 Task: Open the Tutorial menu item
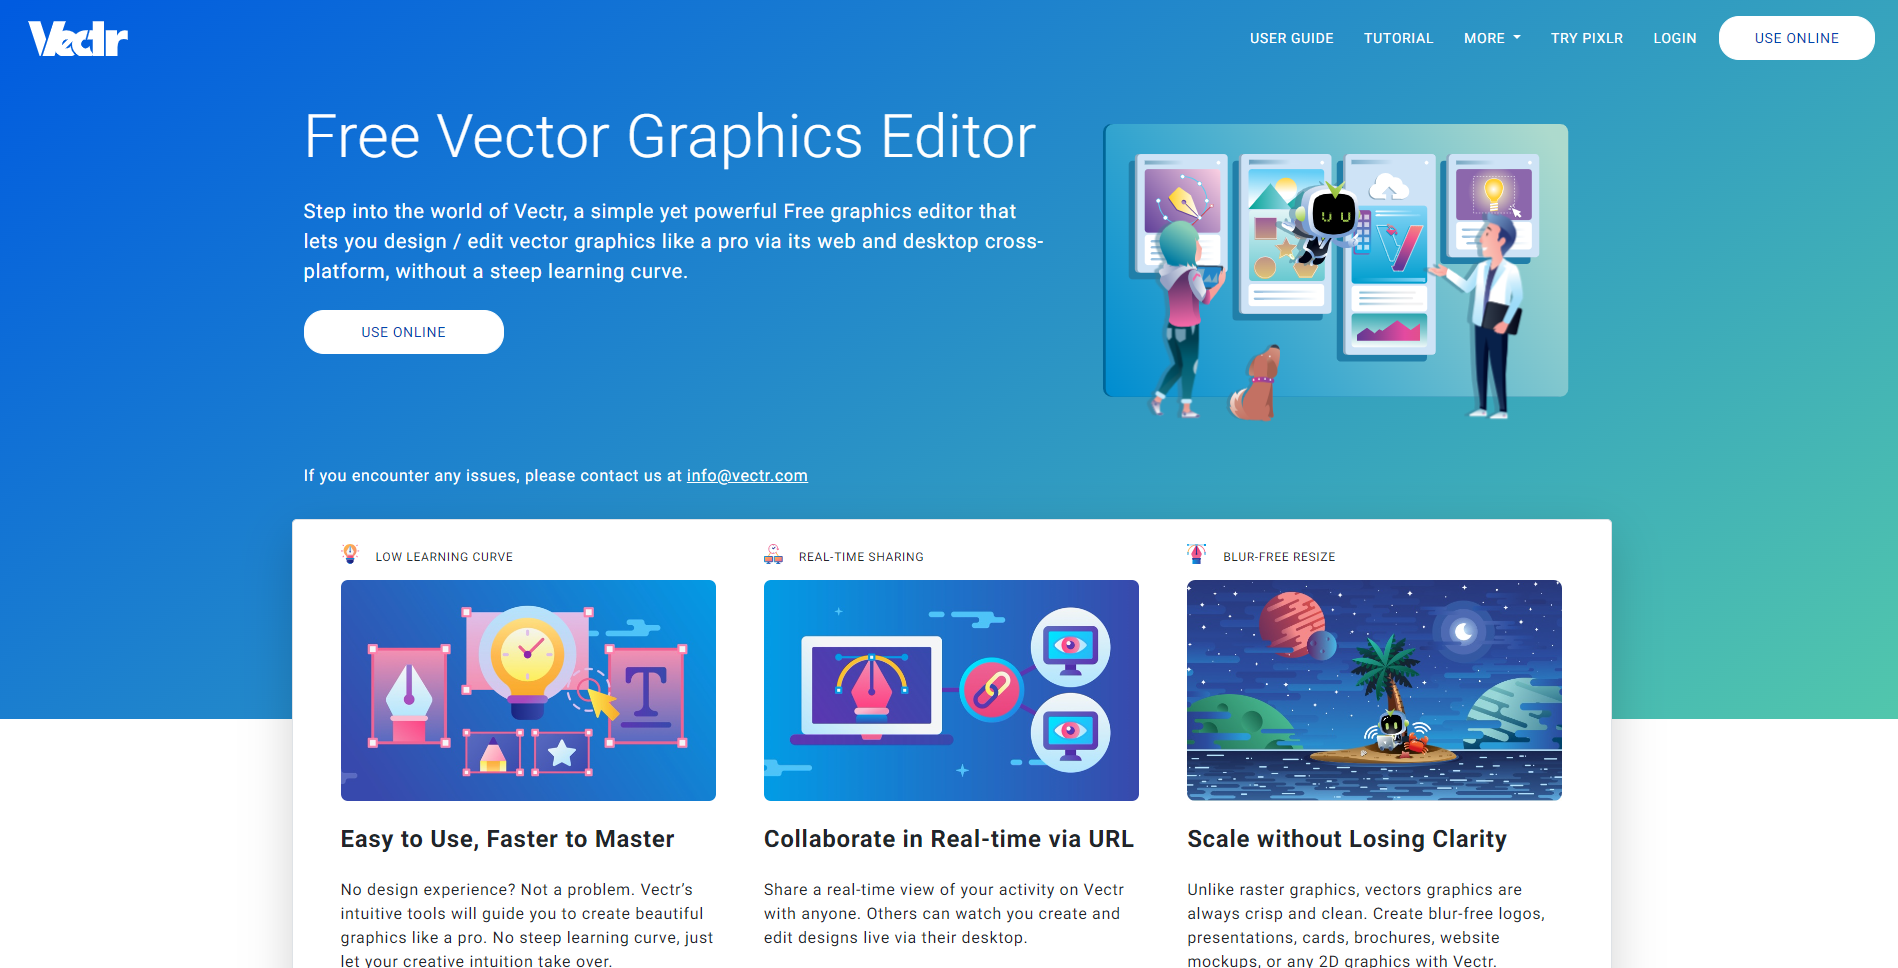tap(1398, 38)
